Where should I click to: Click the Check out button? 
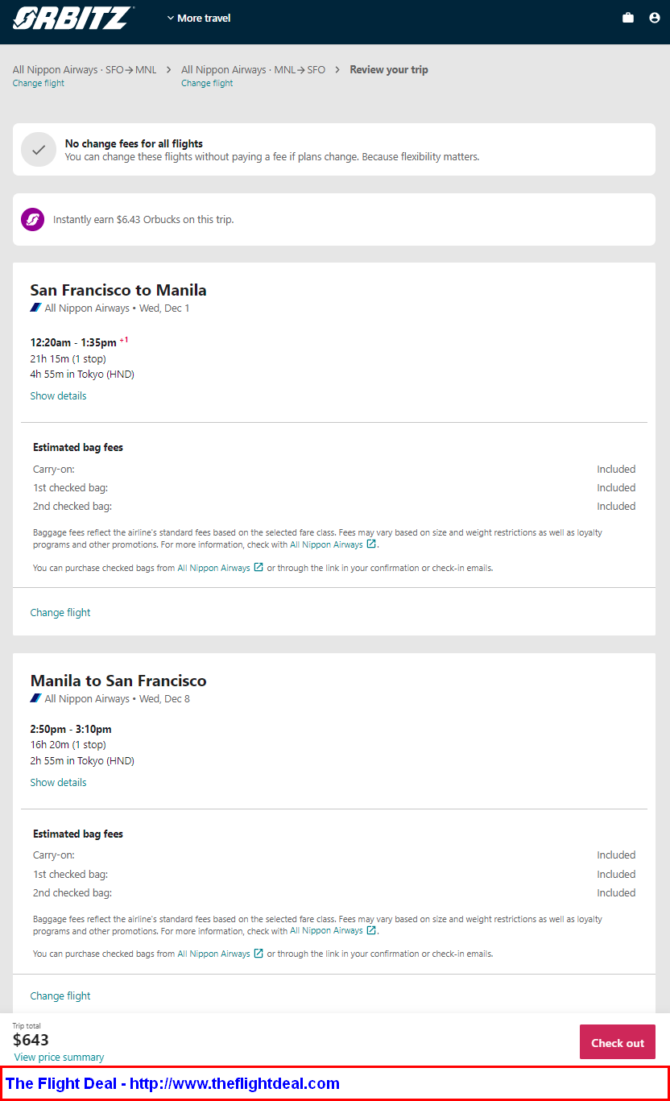(x=617, y=1042)
